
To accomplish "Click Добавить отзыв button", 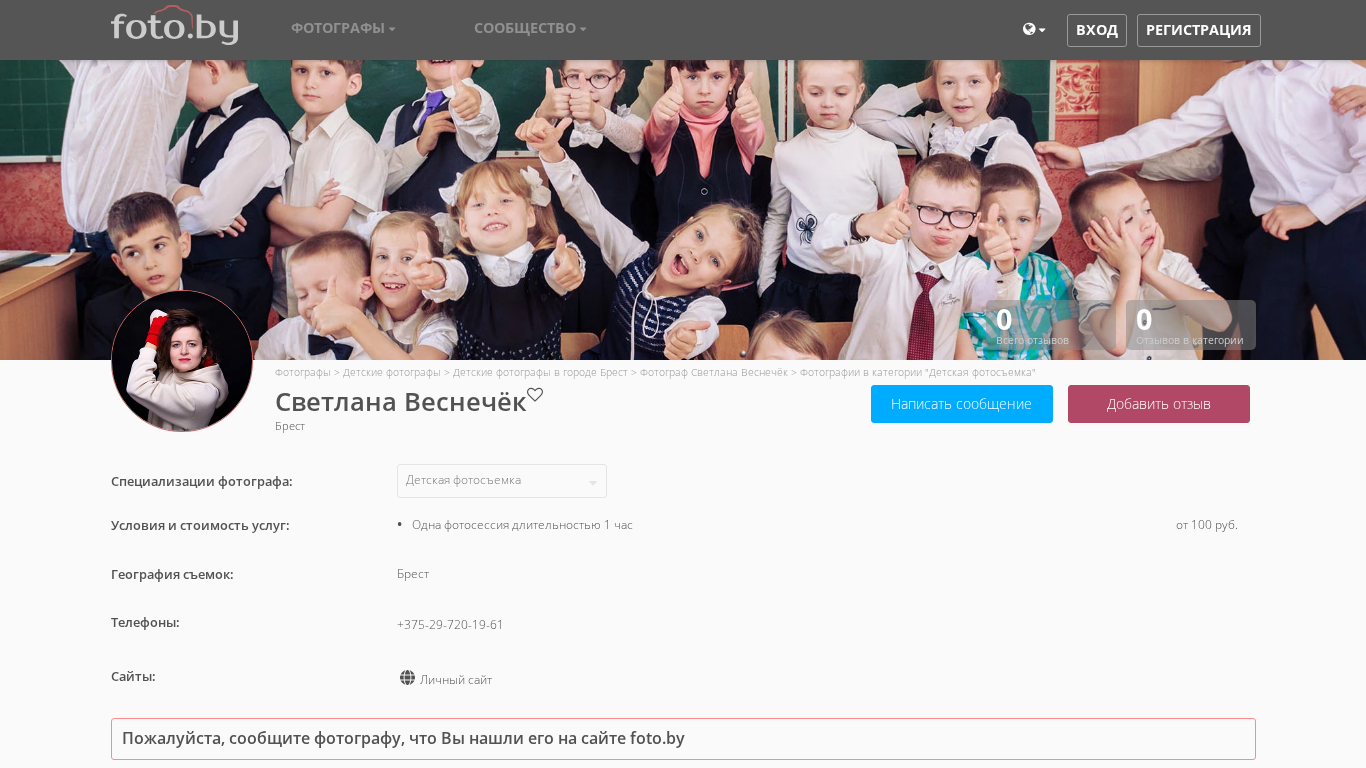I will 1159,404.
